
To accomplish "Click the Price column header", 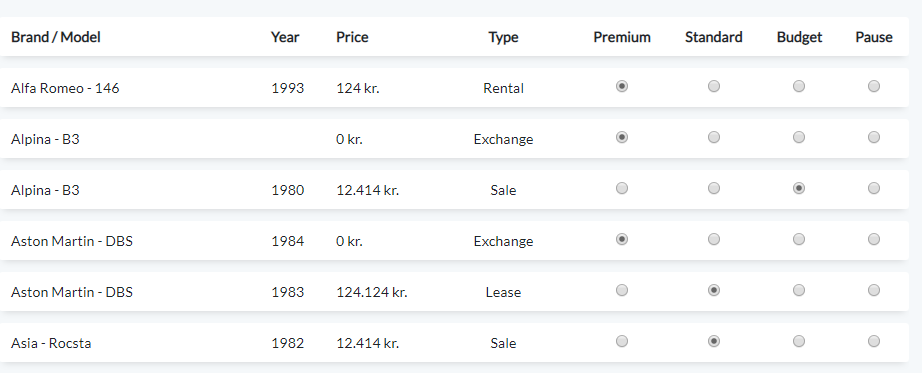I will 352,37.
